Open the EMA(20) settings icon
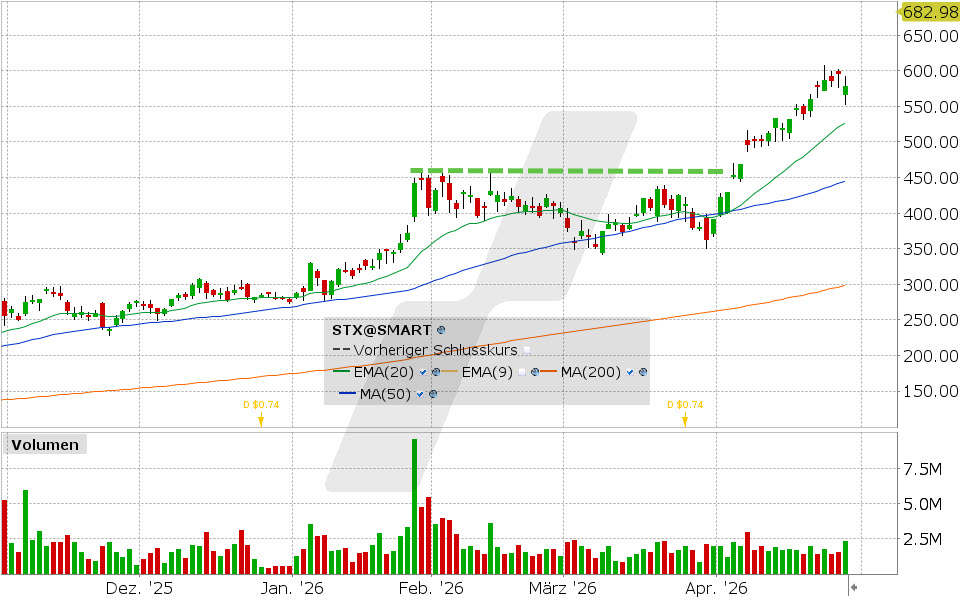The image size is (960, 600). [x=436, y=372]
